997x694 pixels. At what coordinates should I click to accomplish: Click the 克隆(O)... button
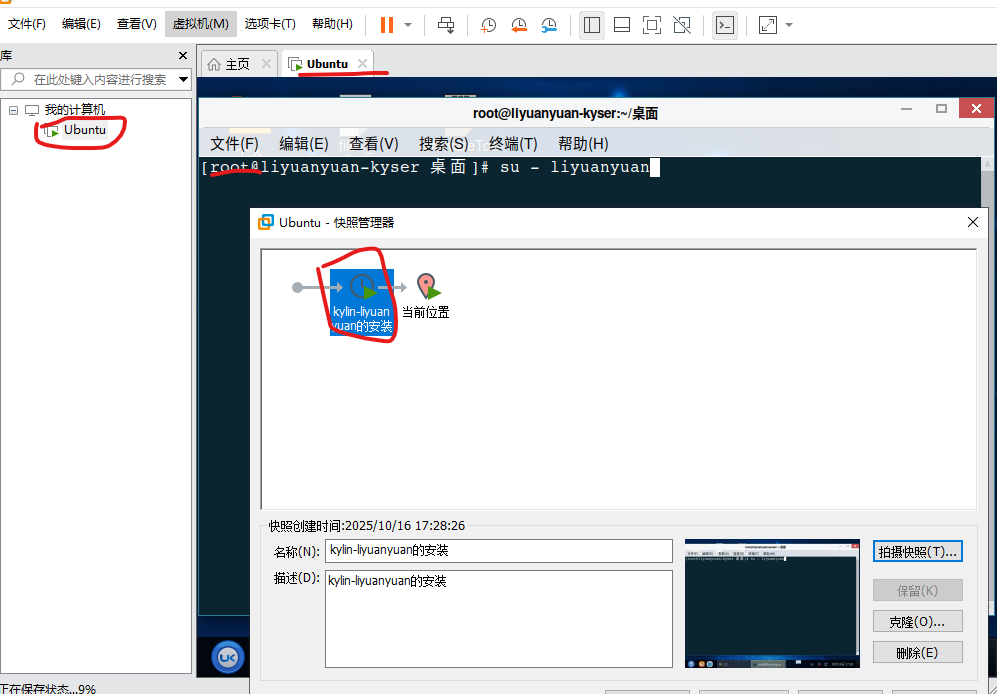click(x=918, y=621)
